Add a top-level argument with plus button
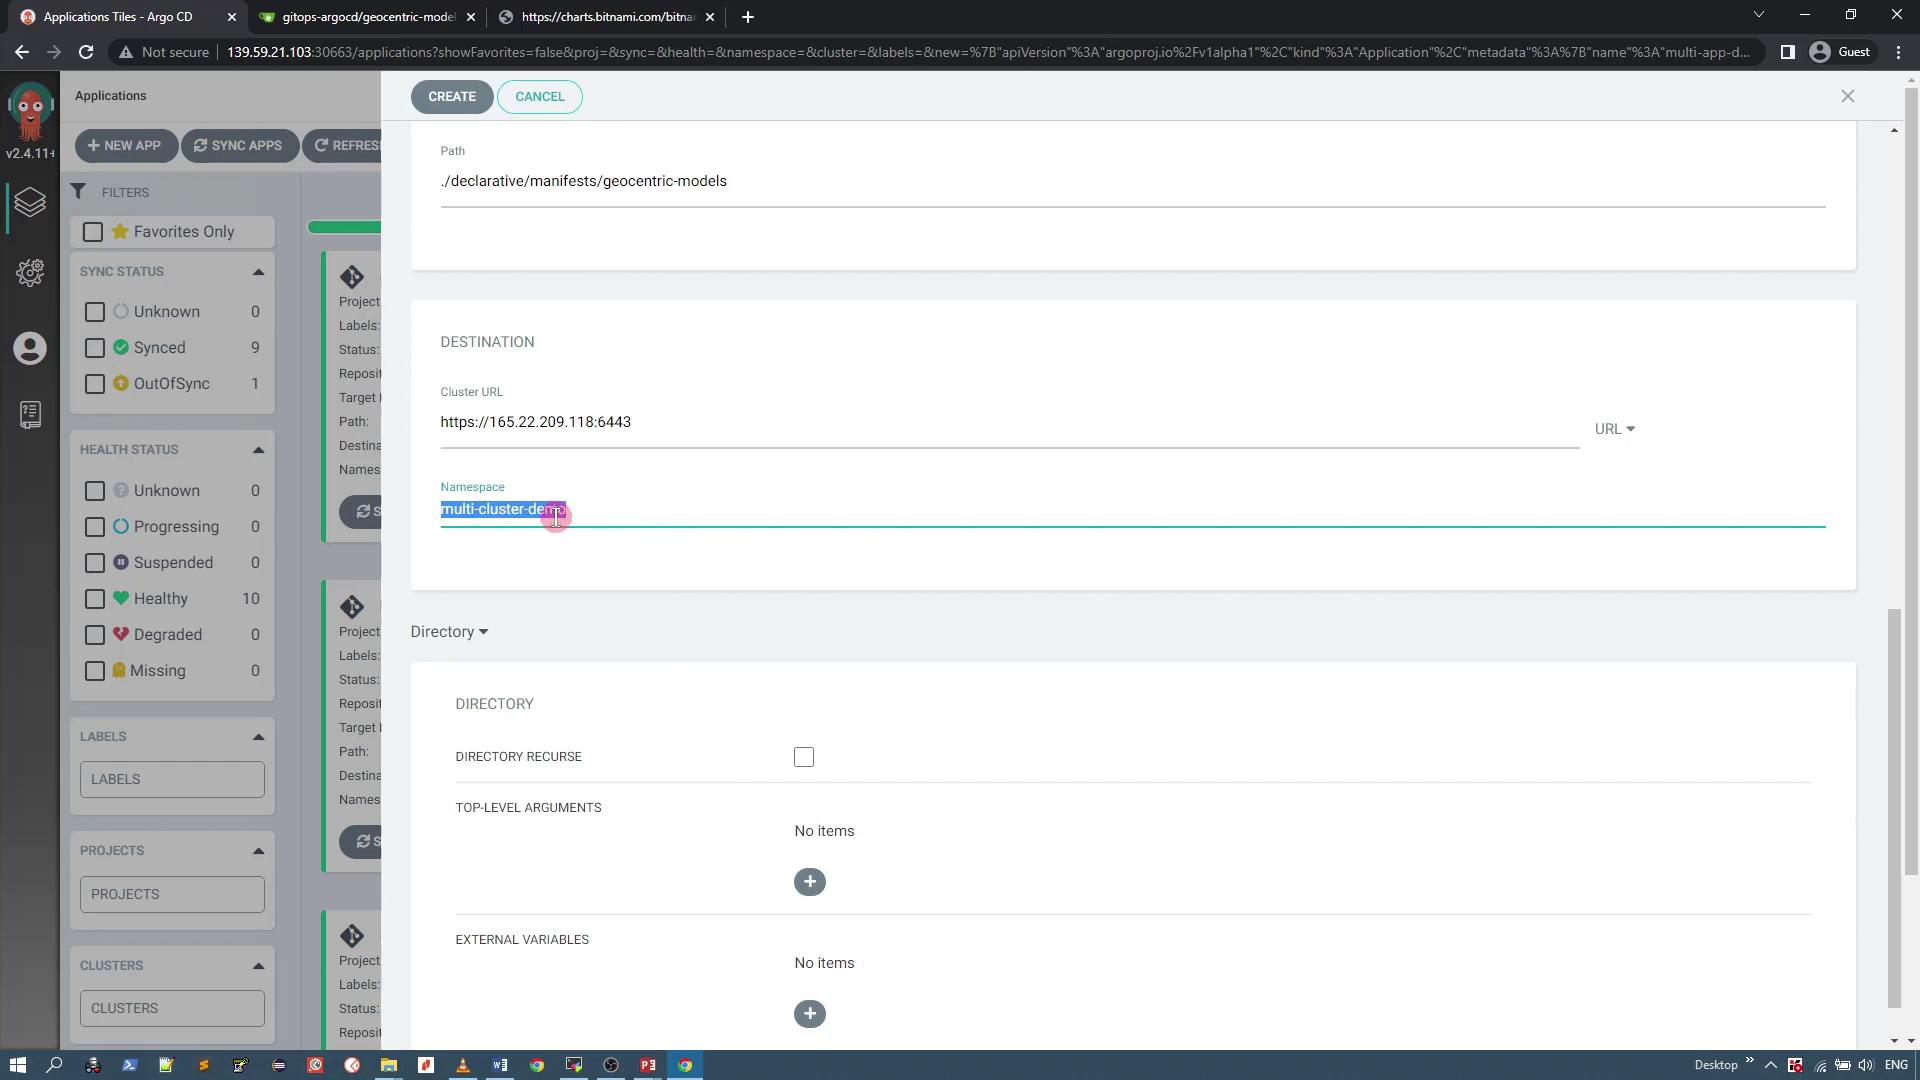Screen dimensions: 1920x1080 809,882
